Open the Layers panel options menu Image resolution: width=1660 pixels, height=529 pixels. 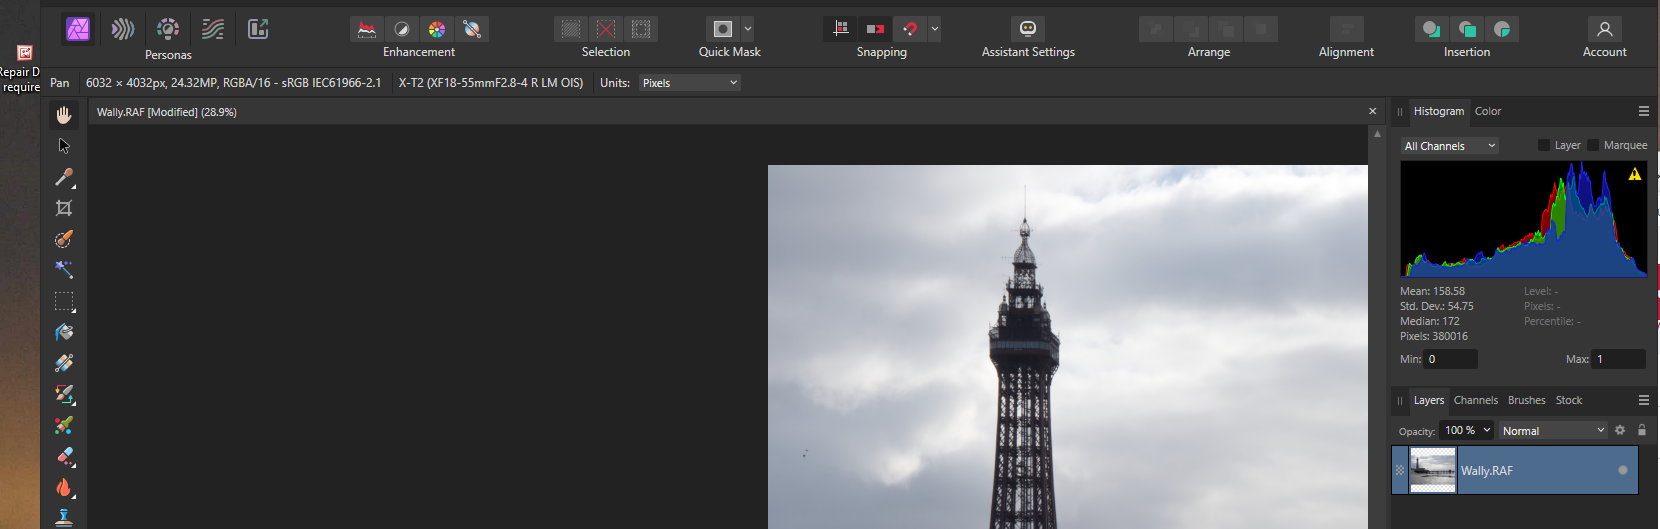click(x=1643, y=400)
